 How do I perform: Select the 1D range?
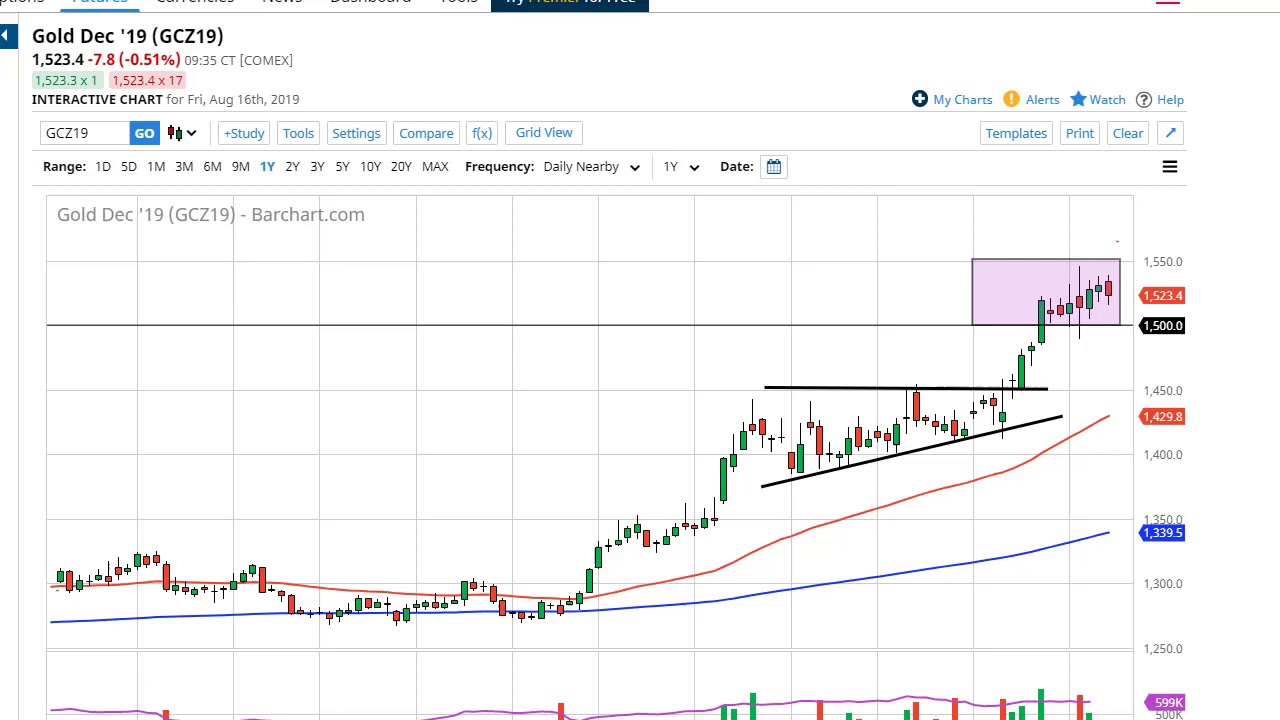click(103, 167)
